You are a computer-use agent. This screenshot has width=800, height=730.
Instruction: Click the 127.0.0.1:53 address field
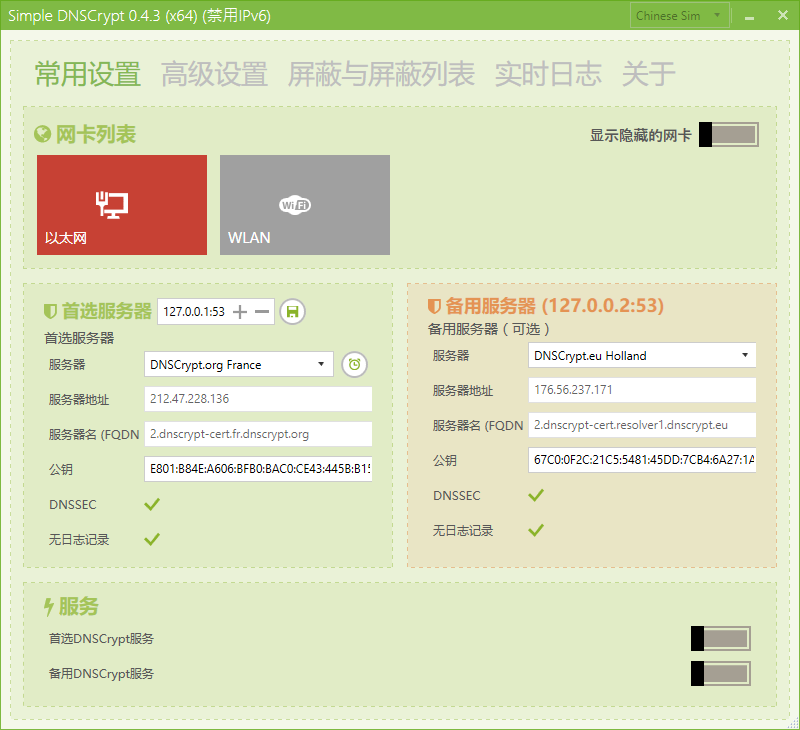(194, 312)
